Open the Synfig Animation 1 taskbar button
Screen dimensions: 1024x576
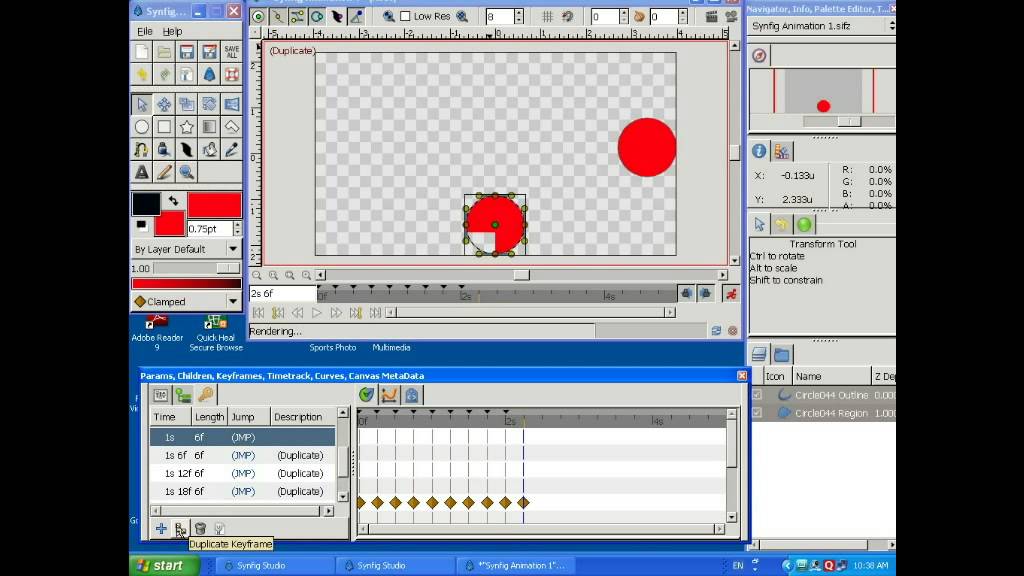tap(516, 566)
